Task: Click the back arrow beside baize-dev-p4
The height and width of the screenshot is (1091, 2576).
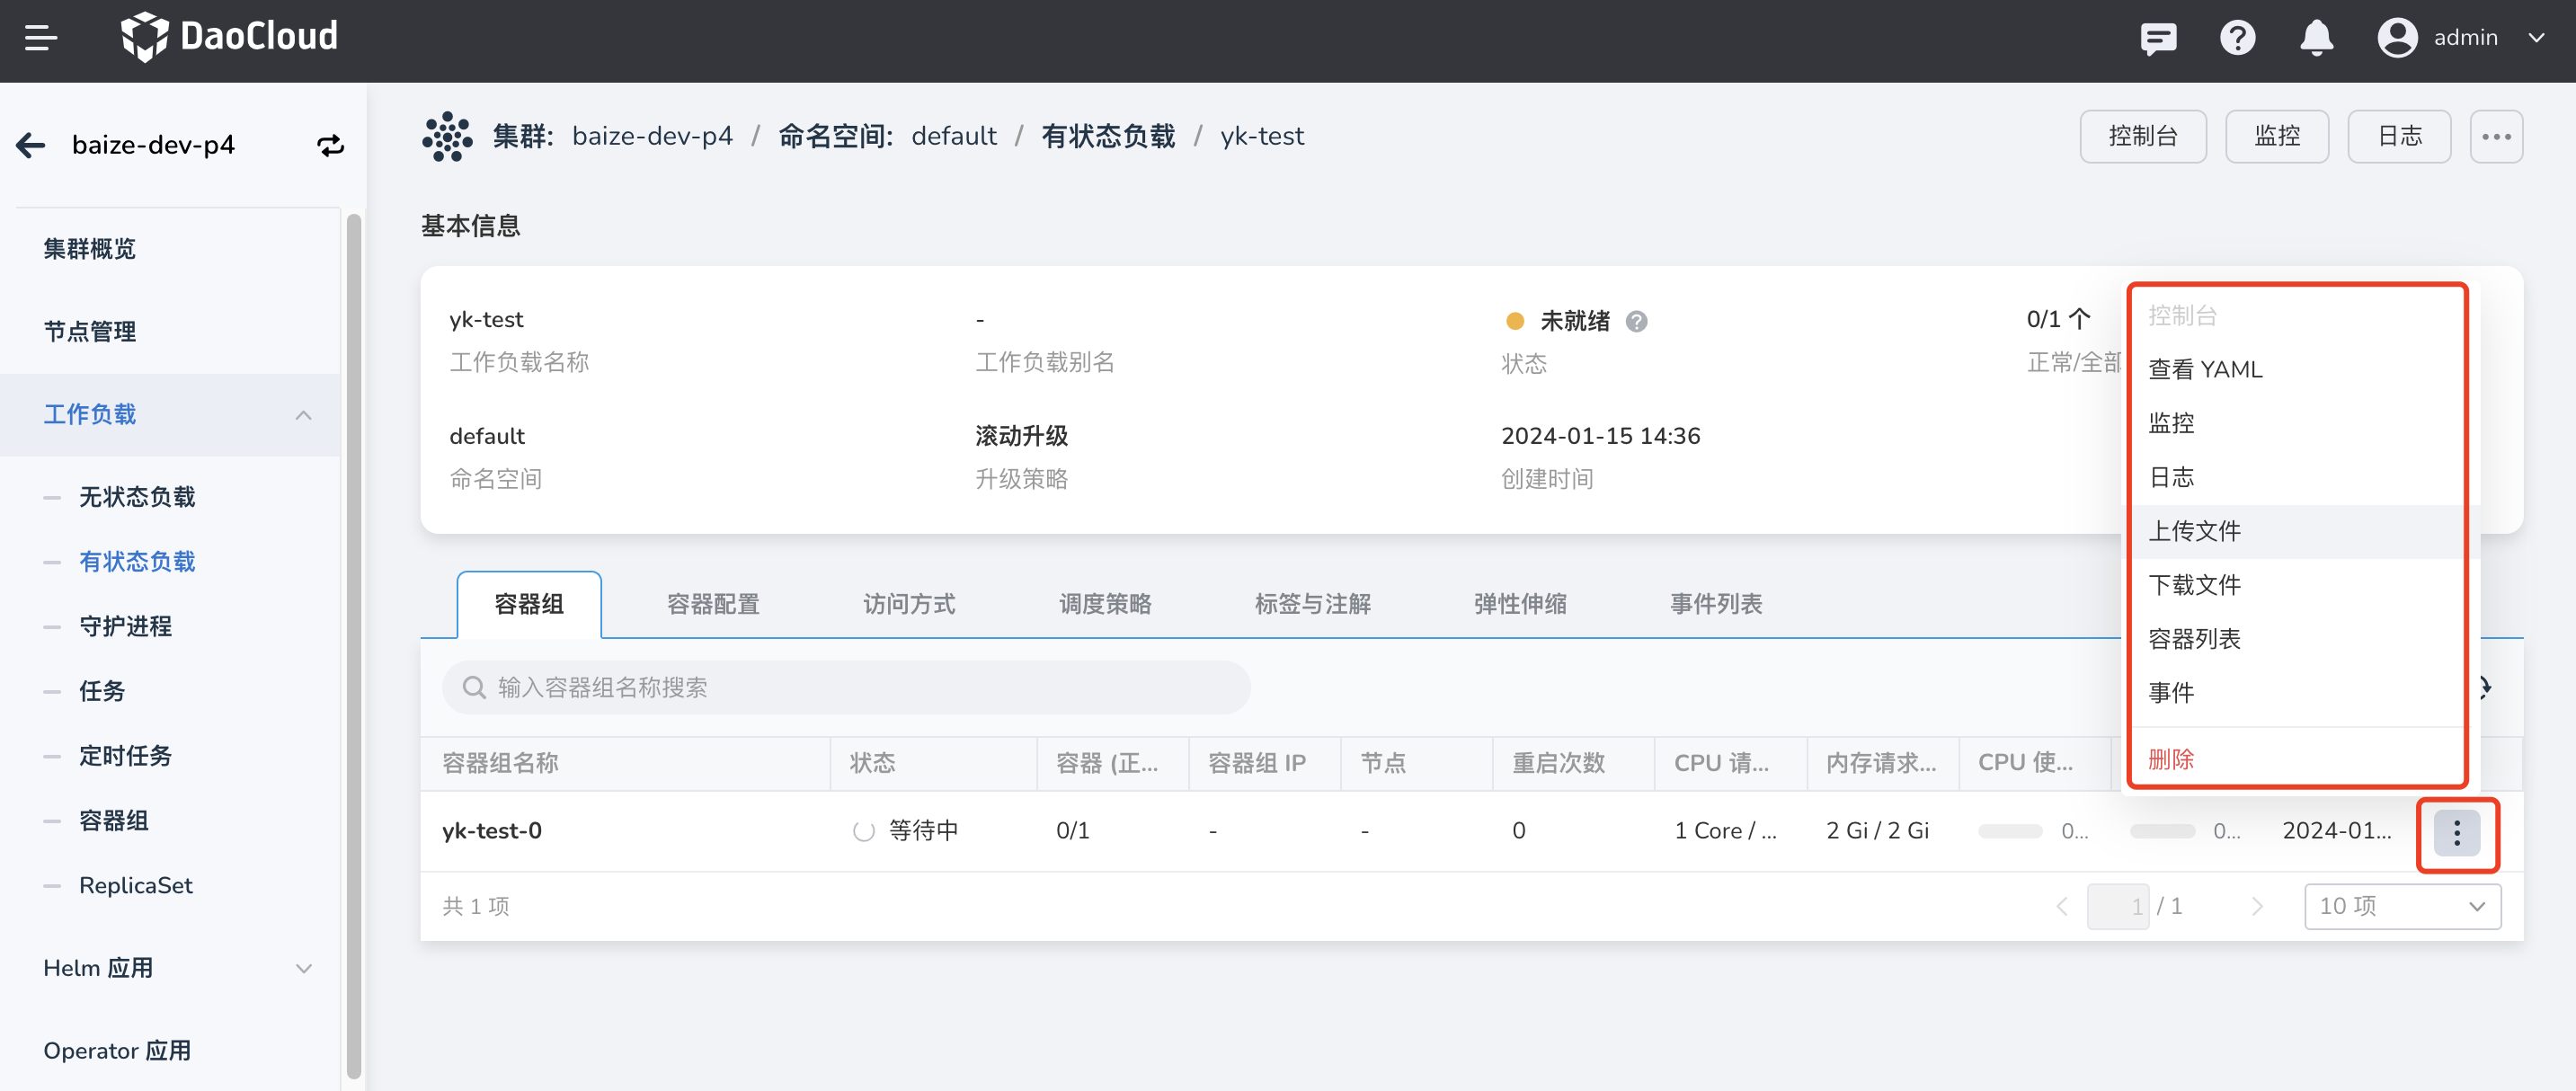Action: [x=30, y=145]
